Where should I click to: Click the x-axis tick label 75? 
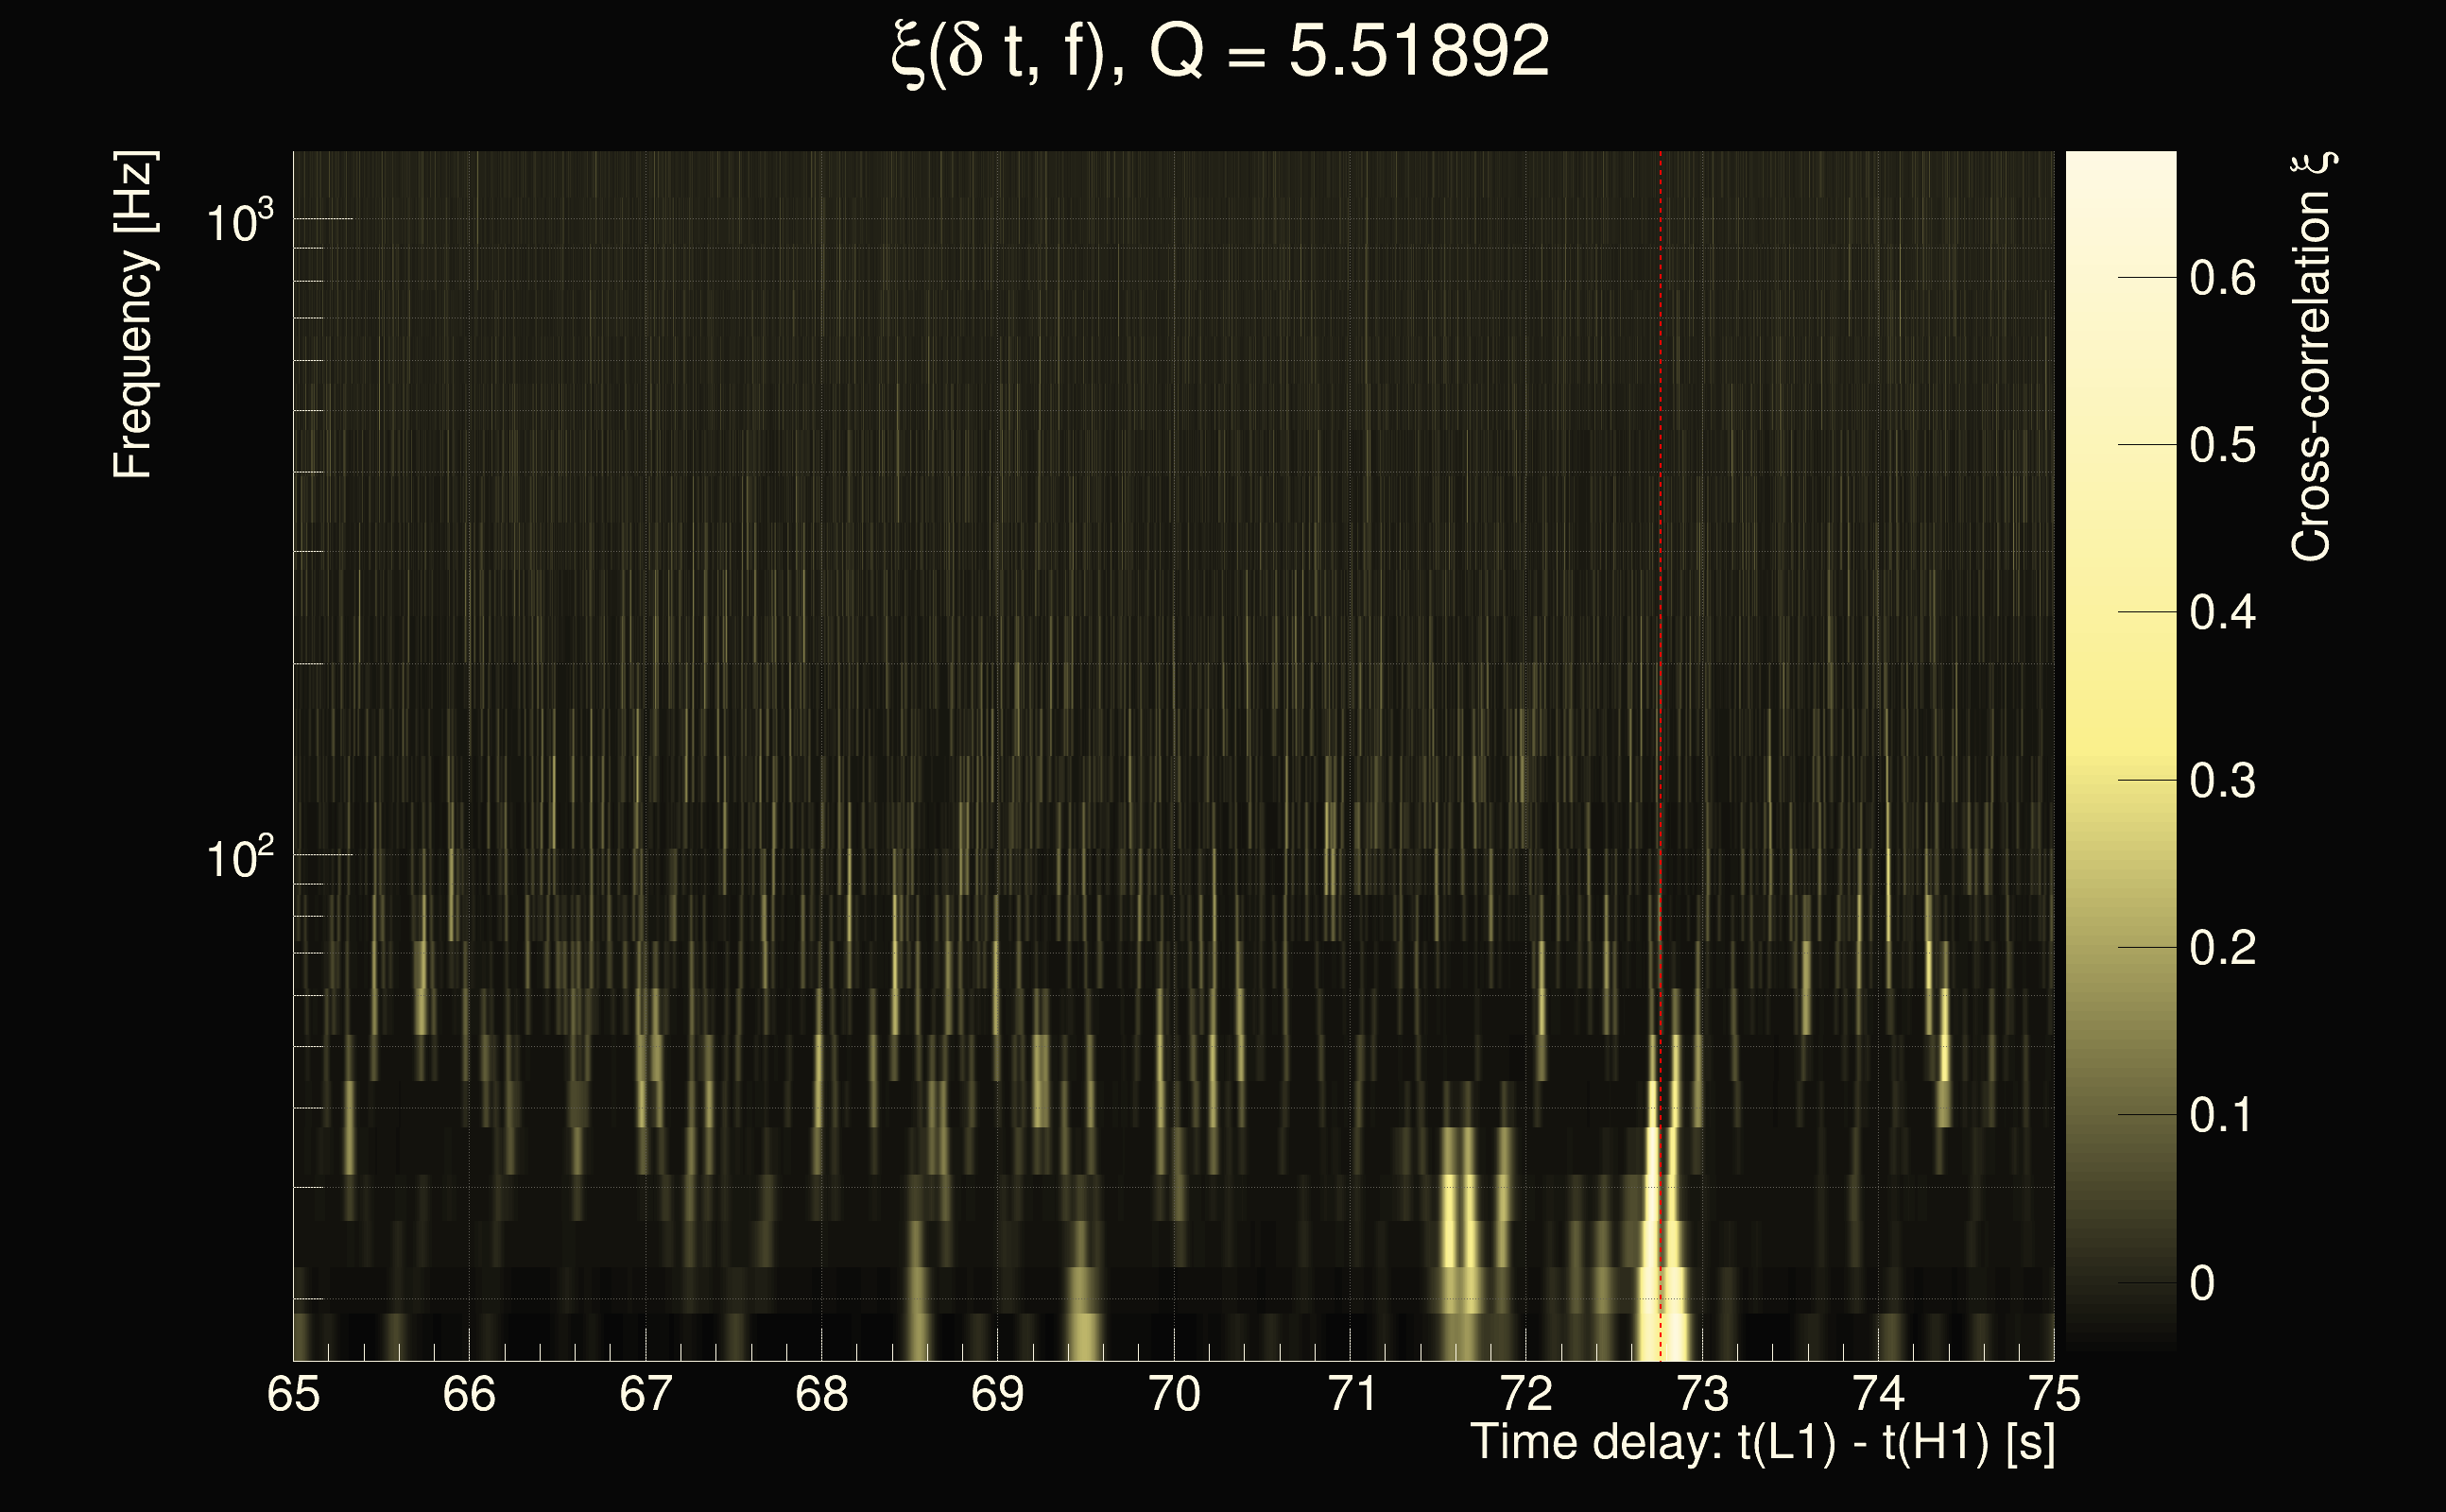click(2054, 1395)
